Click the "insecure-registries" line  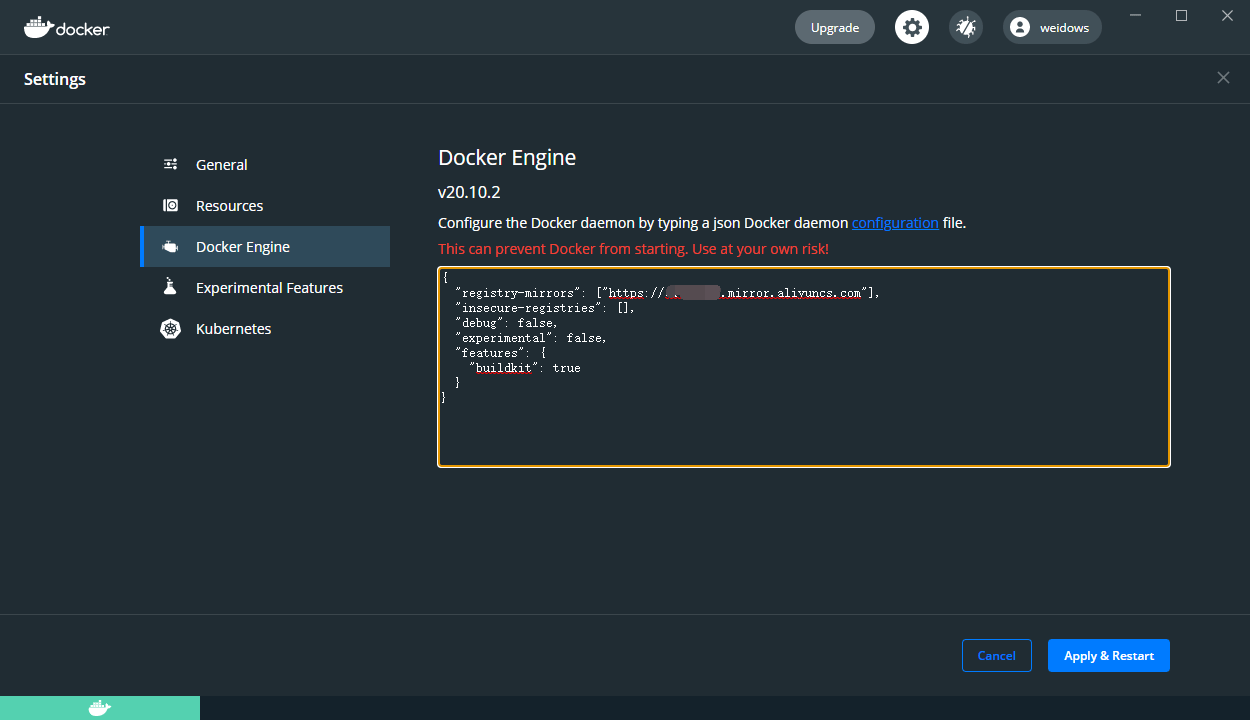544,308
